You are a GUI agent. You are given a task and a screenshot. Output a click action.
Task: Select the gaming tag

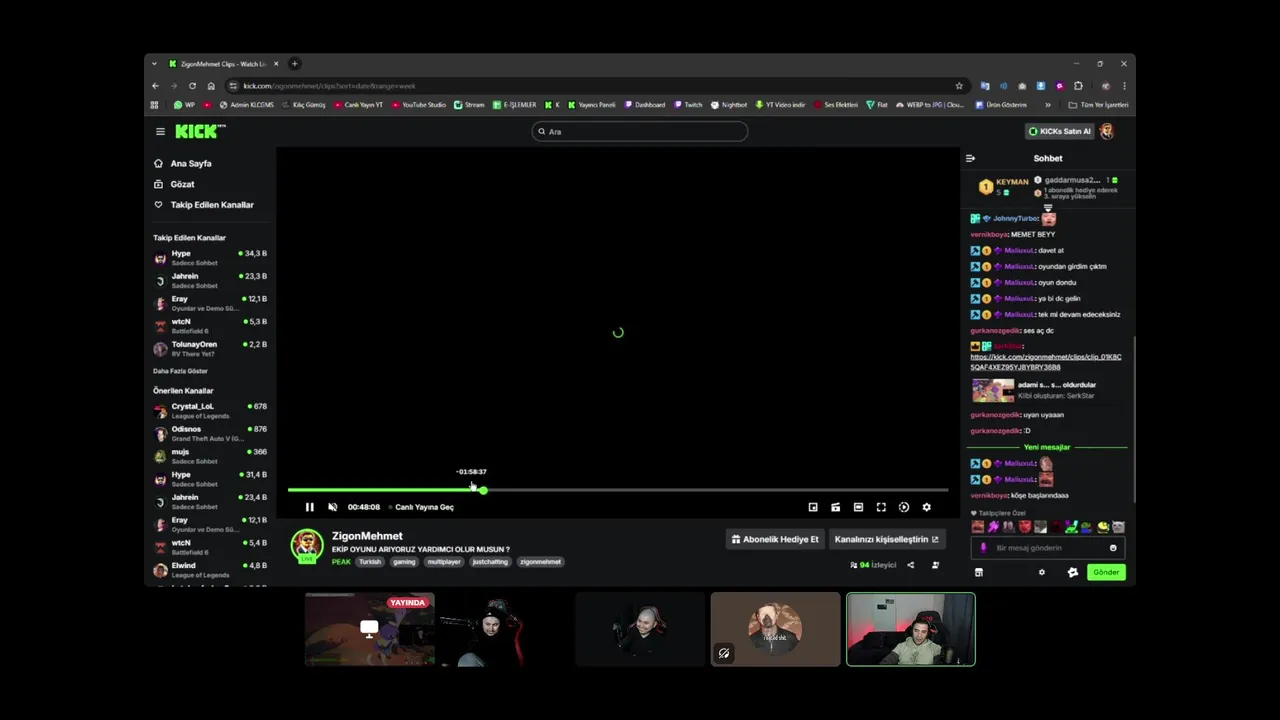coord(404,562)
